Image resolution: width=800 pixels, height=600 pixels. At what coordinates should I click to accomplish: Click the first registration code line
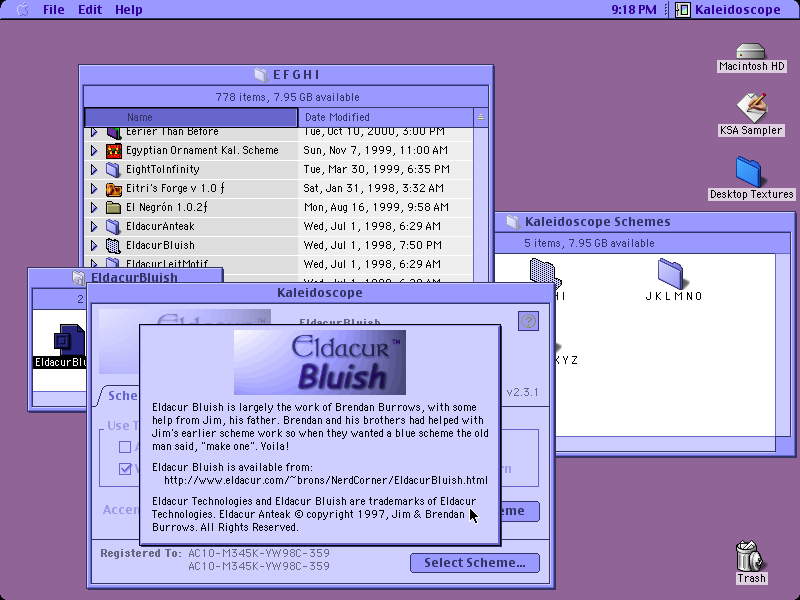259,553
